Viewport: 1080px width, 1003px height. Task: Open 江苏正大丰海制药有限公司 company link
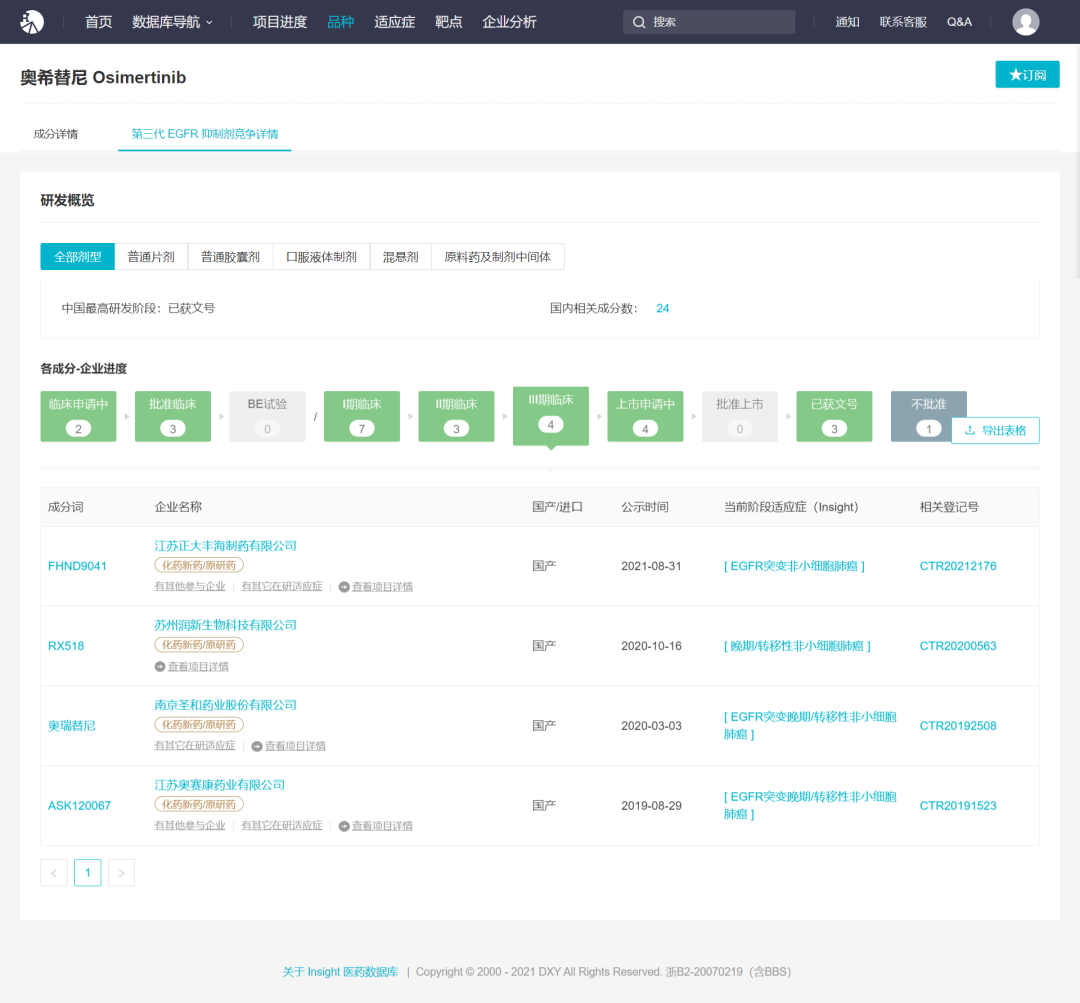225,546
